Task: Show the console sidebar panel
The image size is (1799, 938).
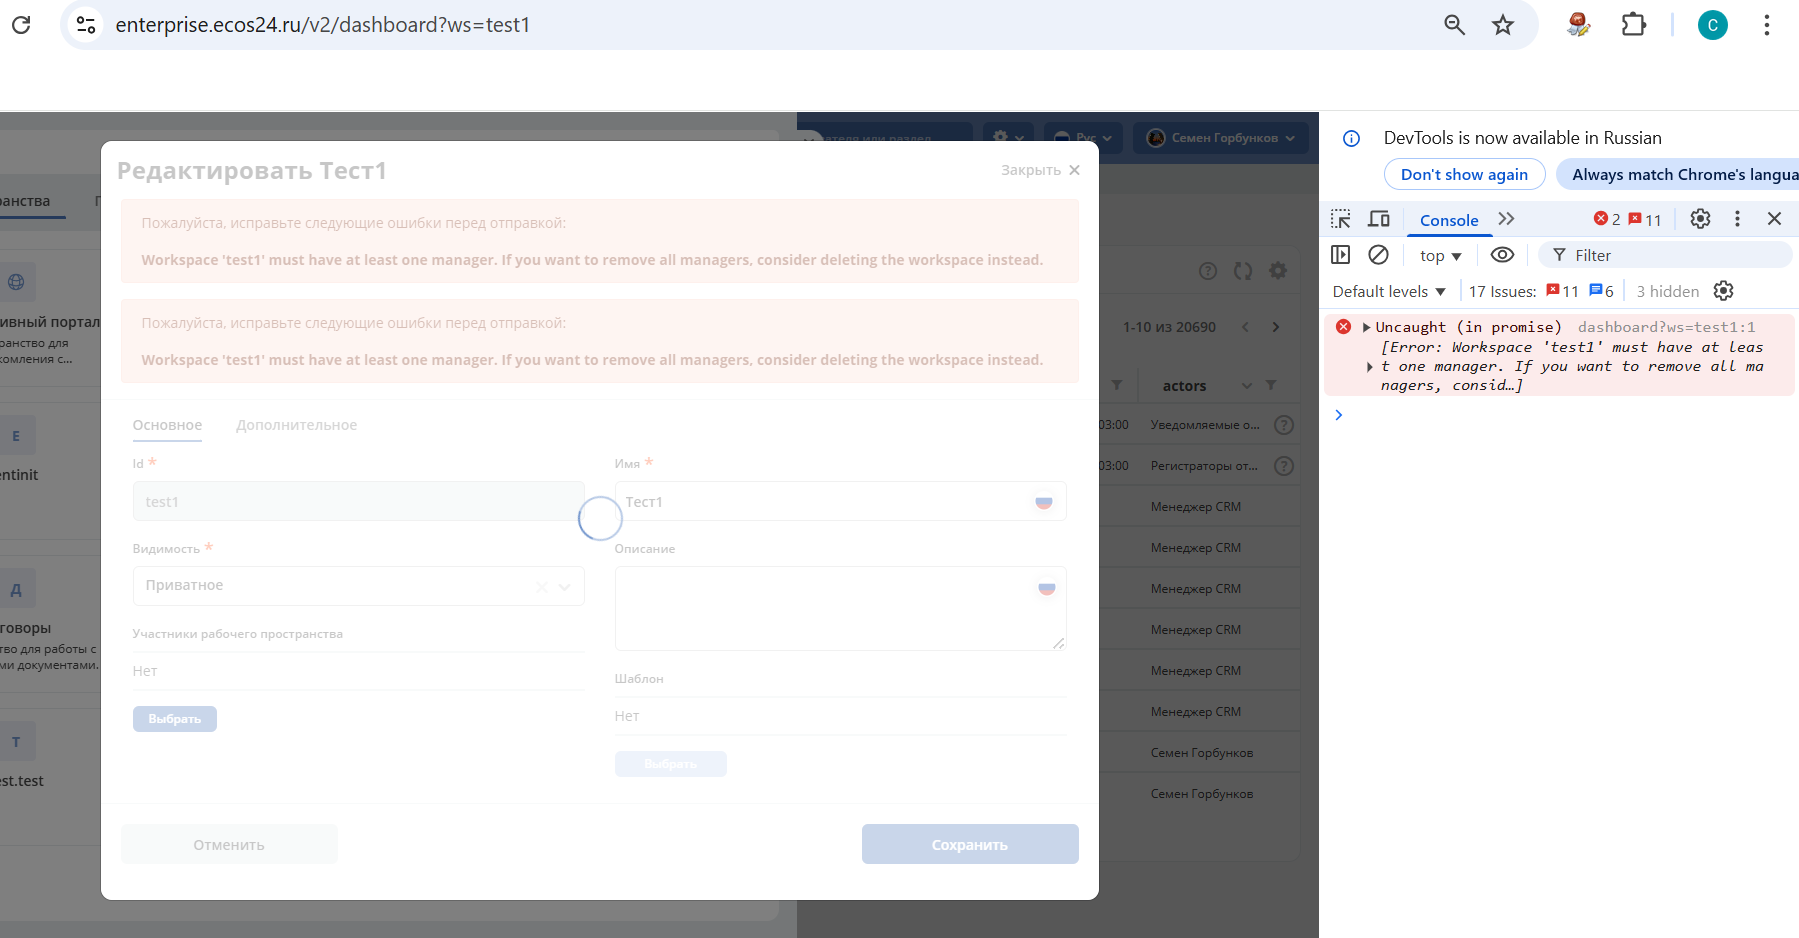Action: 1341,255
